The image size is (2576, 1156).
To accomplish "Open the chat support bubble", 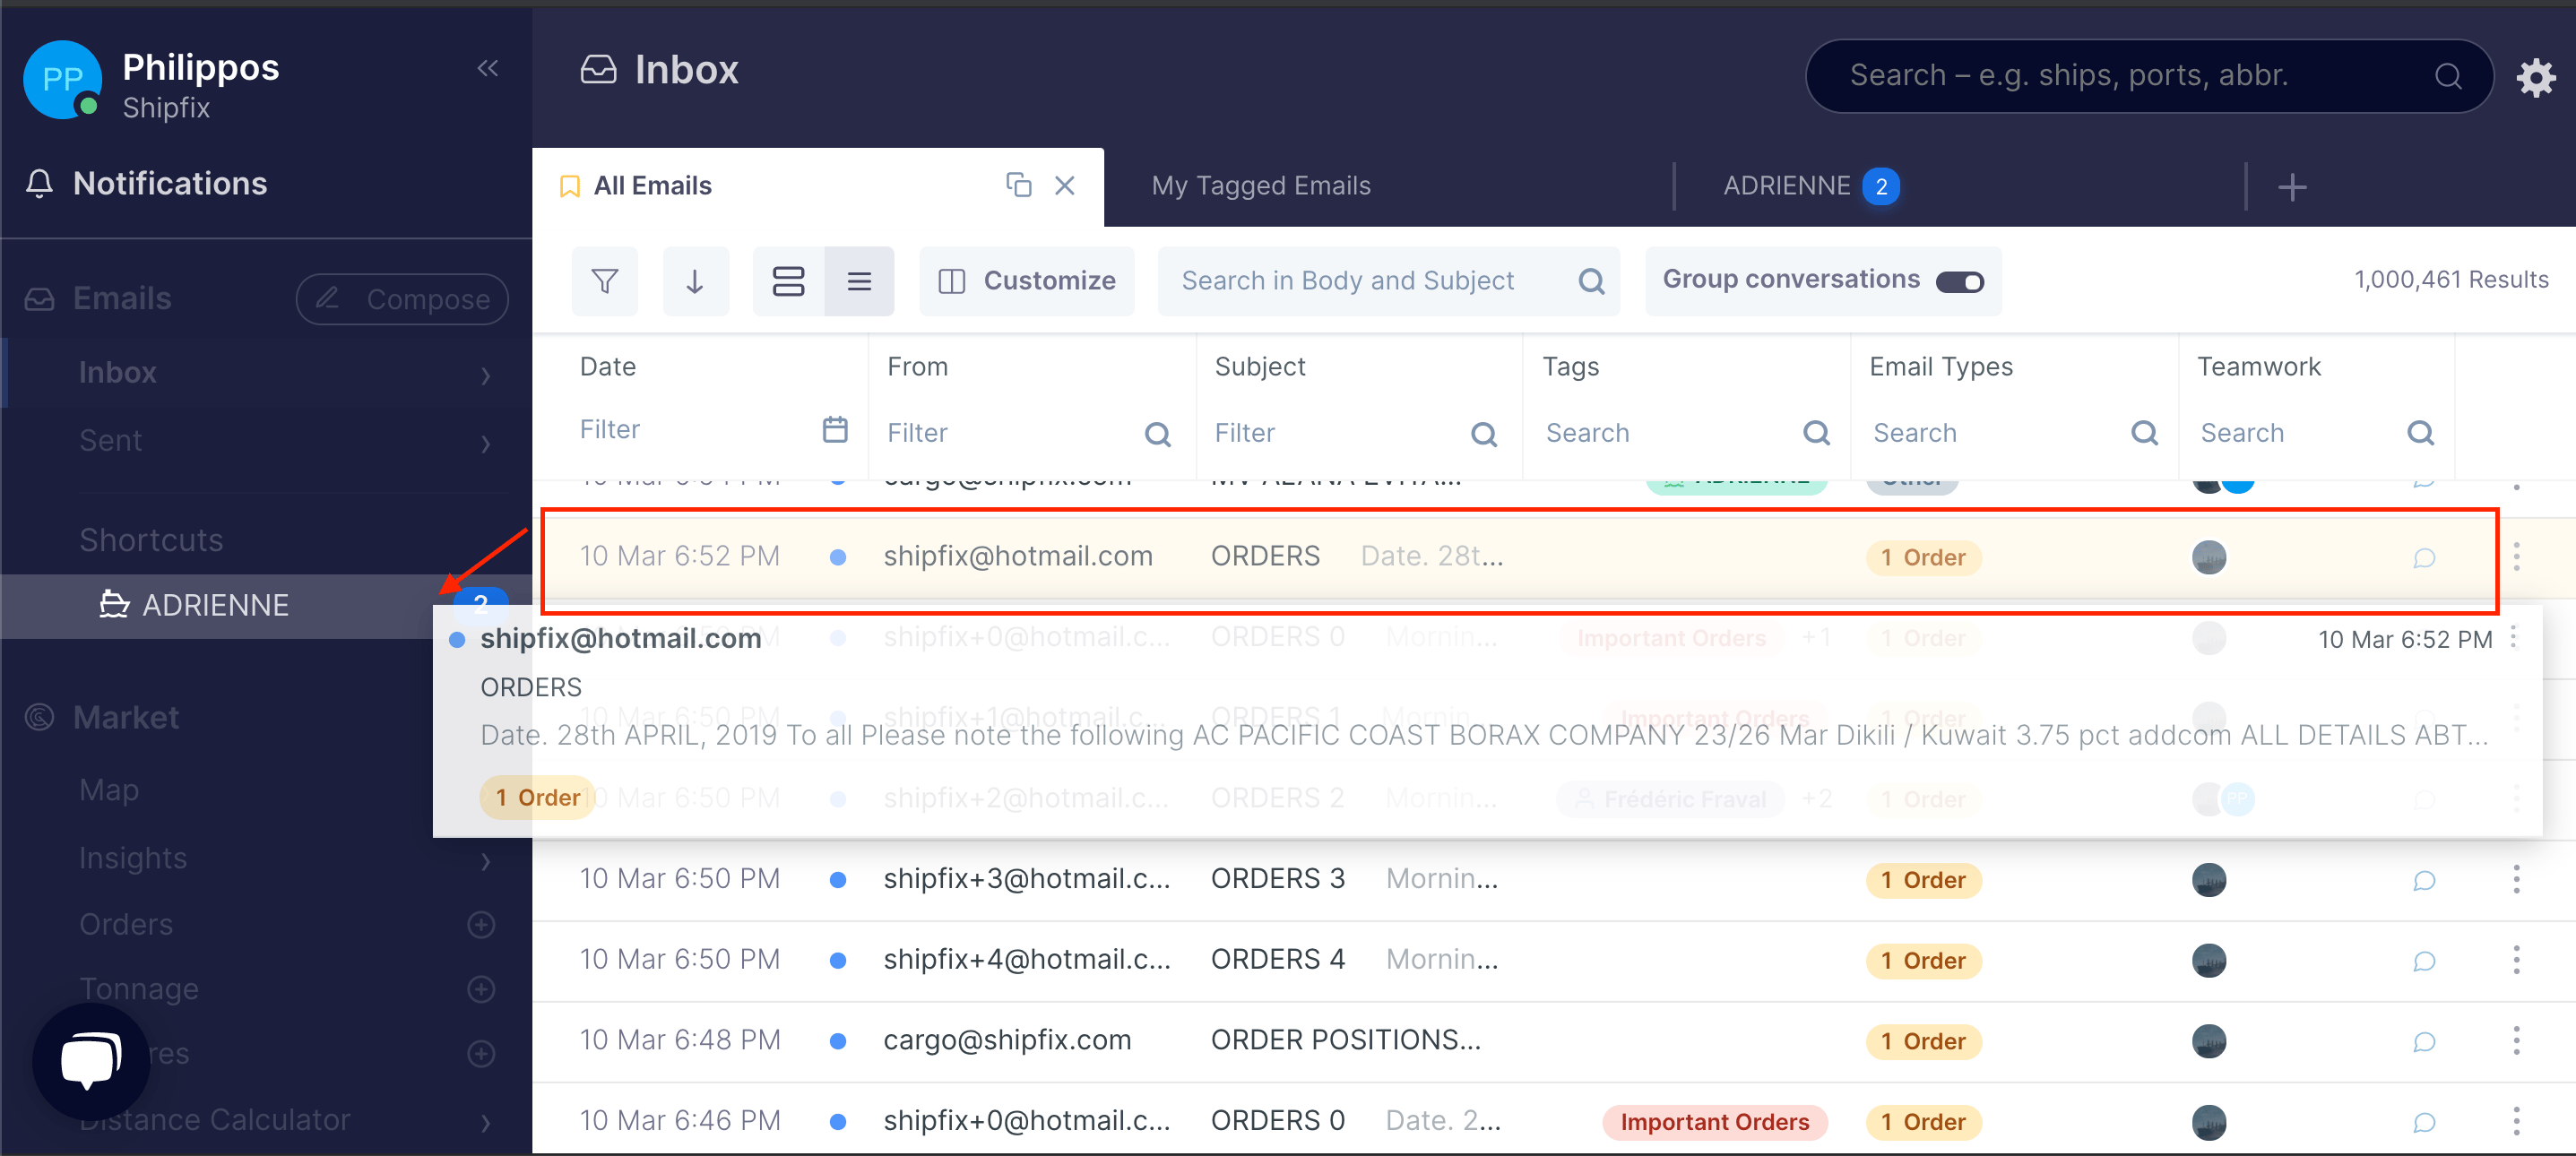I will pos(91,1060).
